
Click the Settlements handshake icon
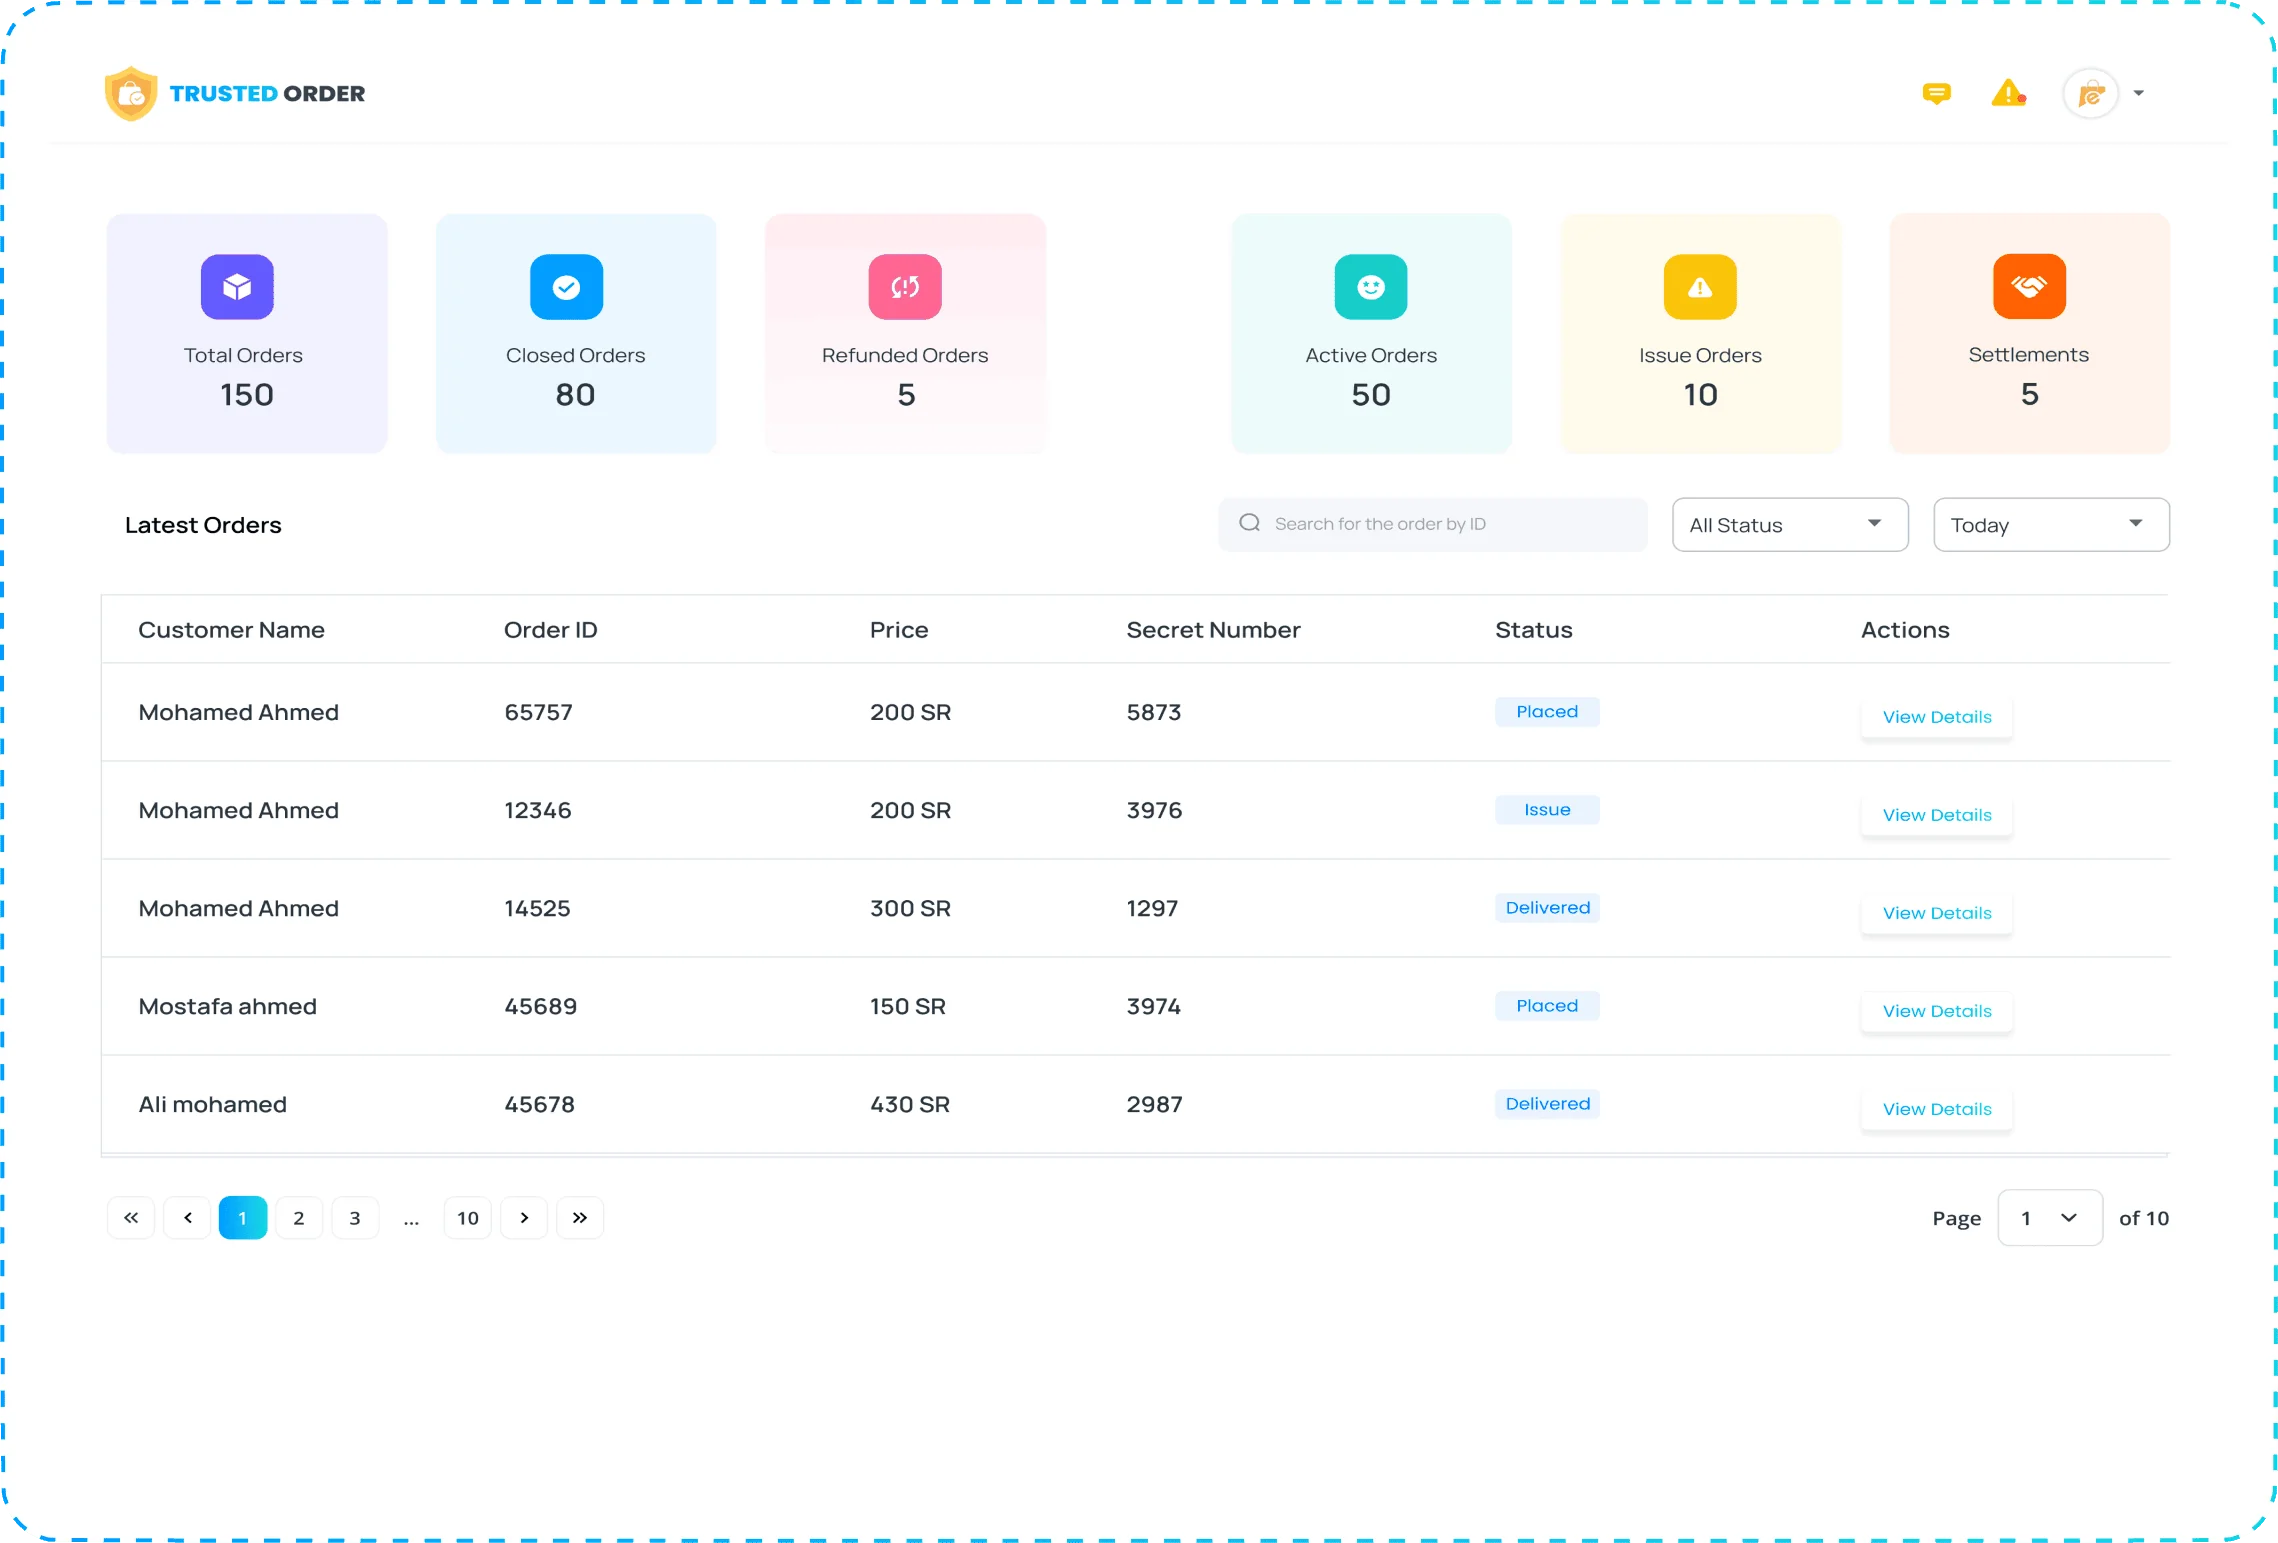(2029, 287)
